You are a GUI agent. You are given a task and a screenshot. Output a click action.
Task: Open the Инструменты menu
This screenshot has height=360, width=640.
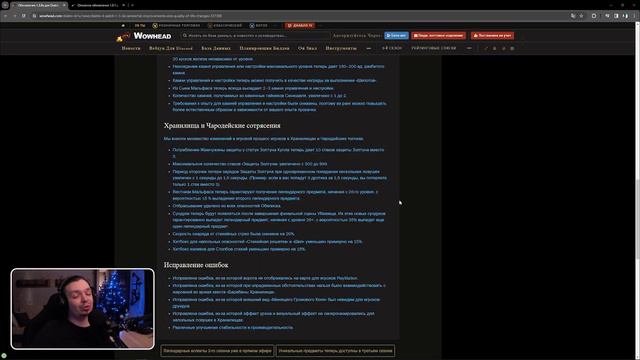pos(341,48)
